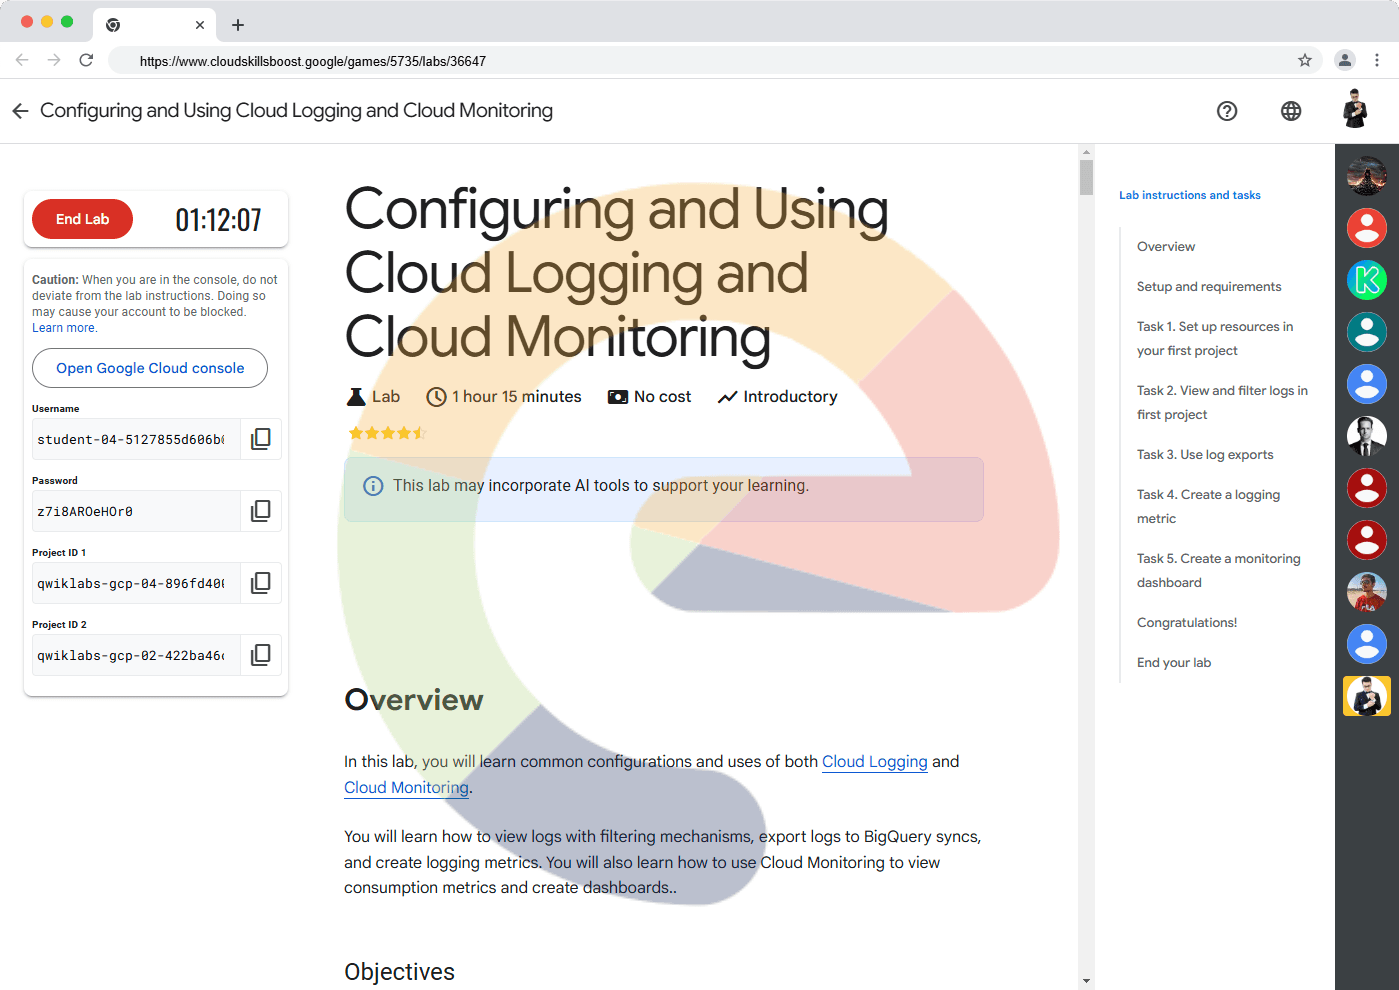Go to Task 2 View and filter logs
The width and height of the screenshot is (1399, 990).
tap(1222, 403)
